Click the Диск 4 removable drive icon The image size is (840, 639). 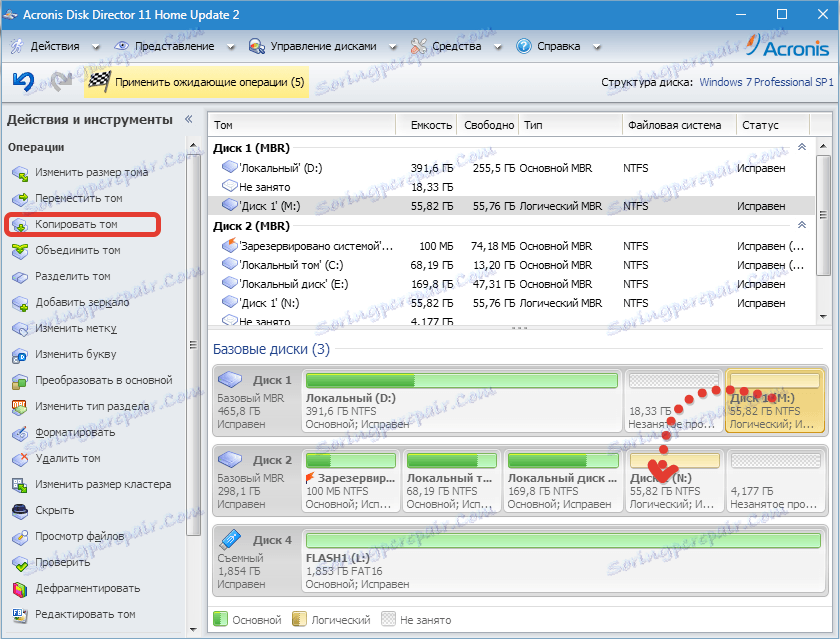230,539
